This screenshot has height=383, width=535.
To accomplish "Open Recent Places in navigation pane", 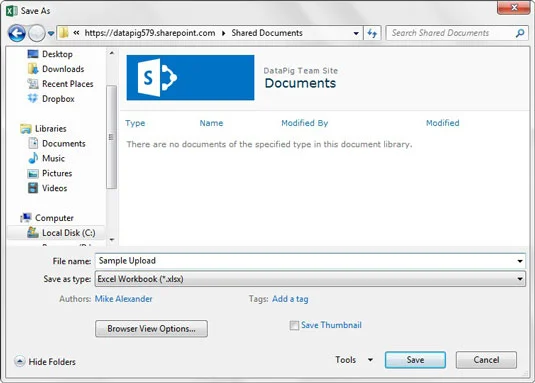I will [68, 84].
